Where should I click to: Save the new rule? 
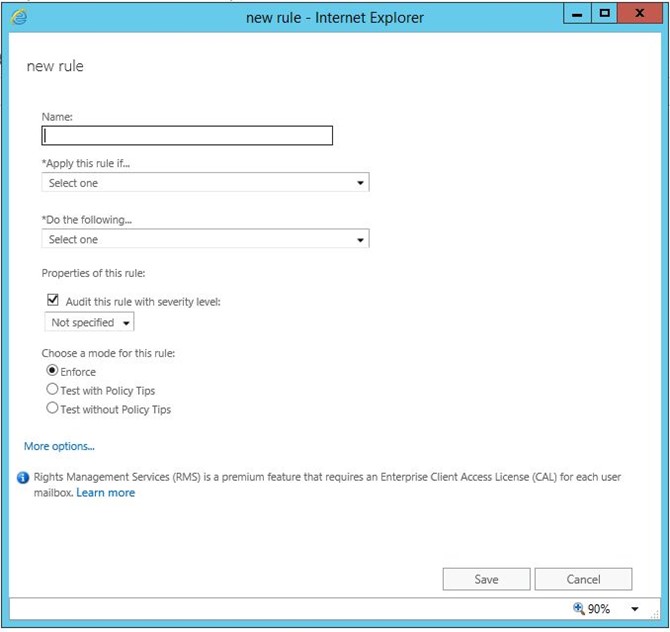[486, 579]
